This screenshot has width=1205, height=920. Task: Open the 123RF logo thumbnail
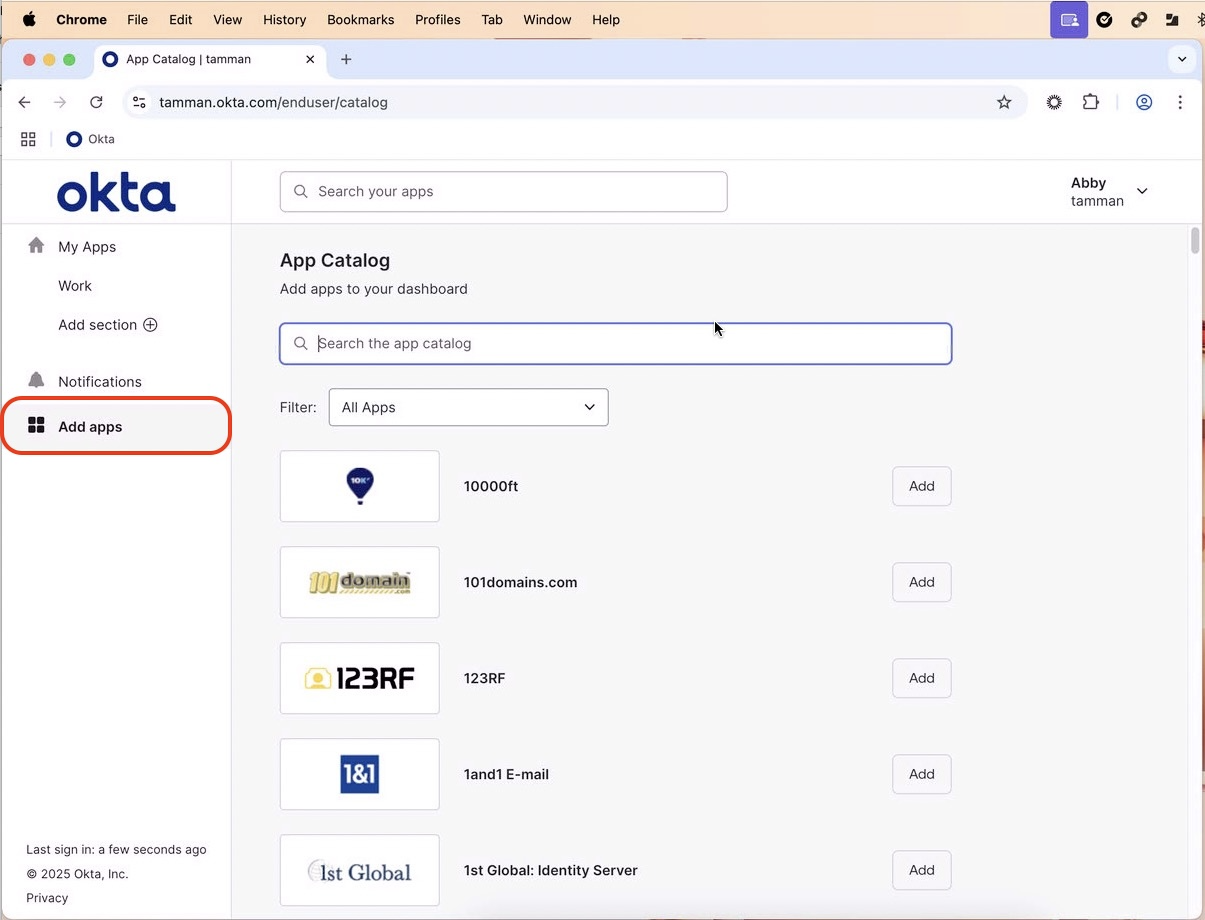click(360, 678)
